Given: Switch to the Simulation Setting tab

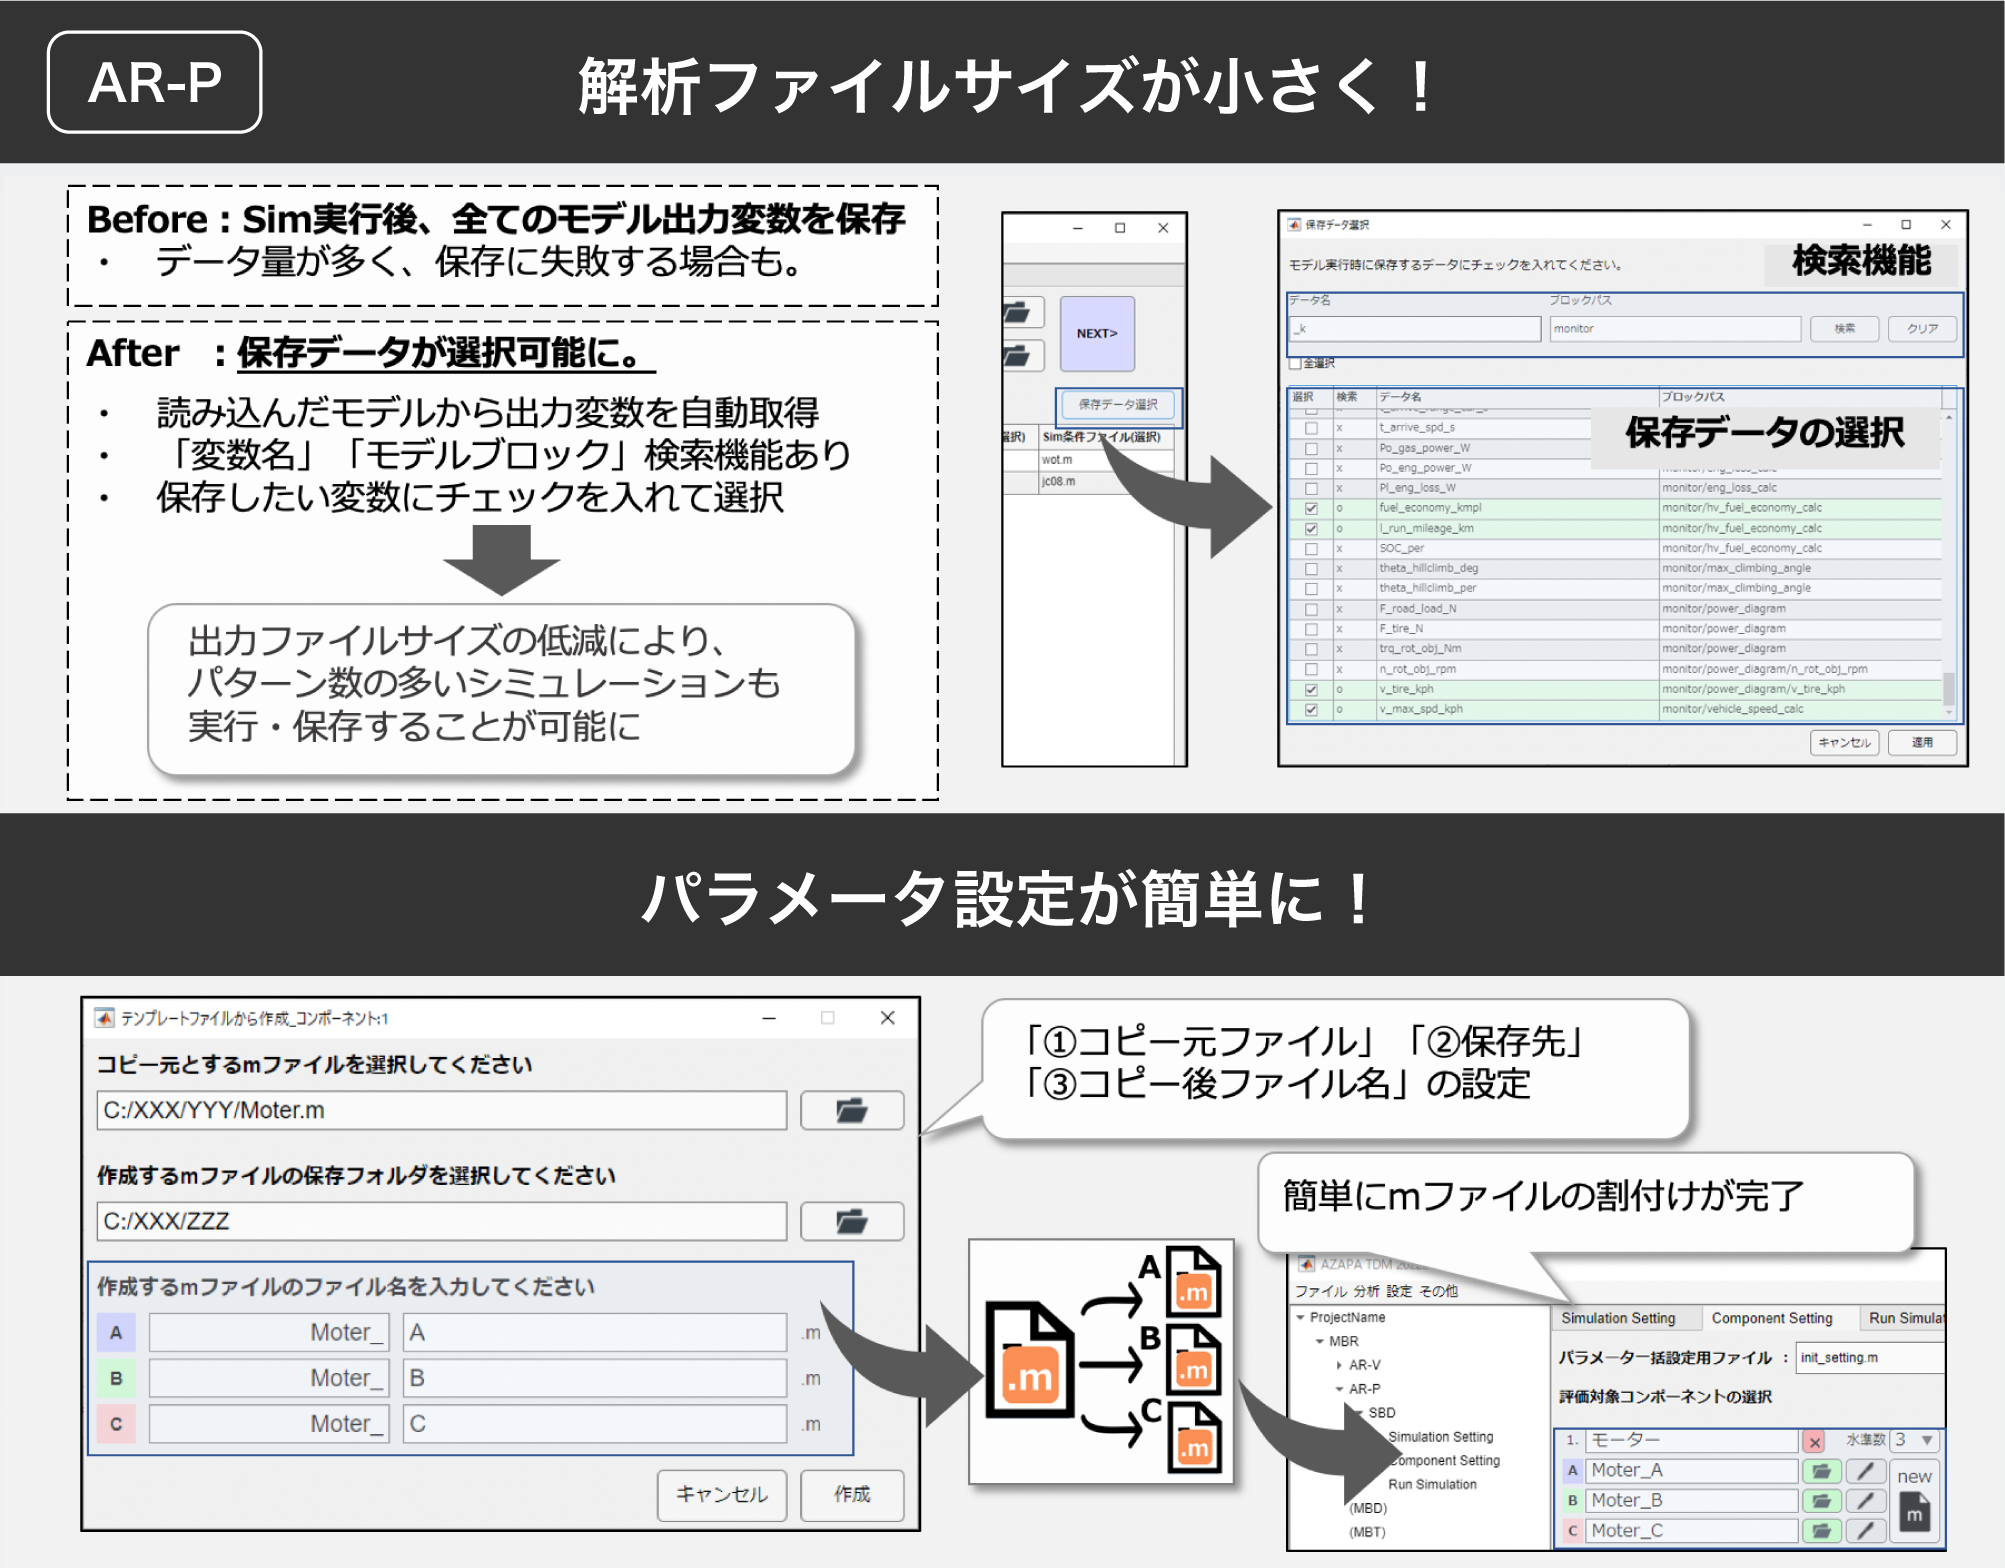Looking at the screenshot, I should [1617, 1318].
